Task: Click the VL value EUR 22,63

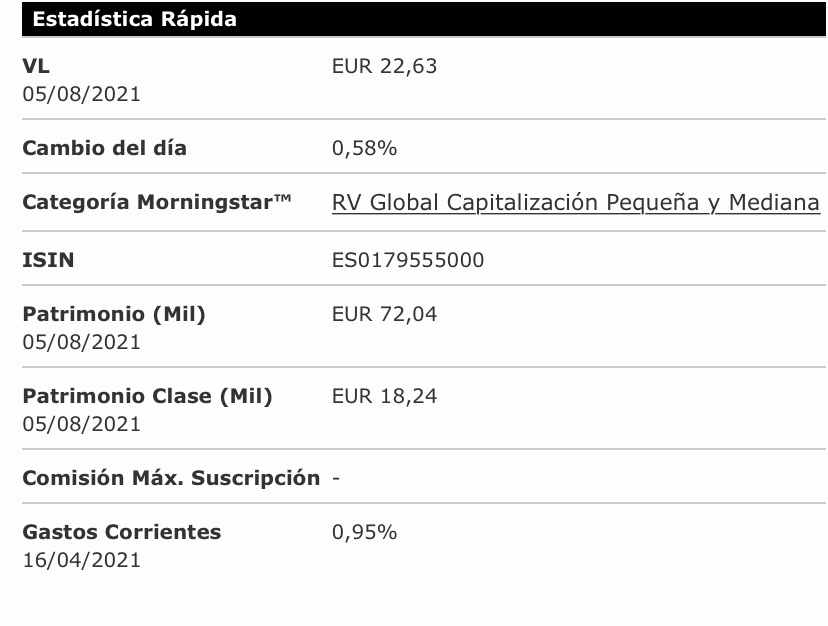Action: pyautogui.click(x=384, y=67)
